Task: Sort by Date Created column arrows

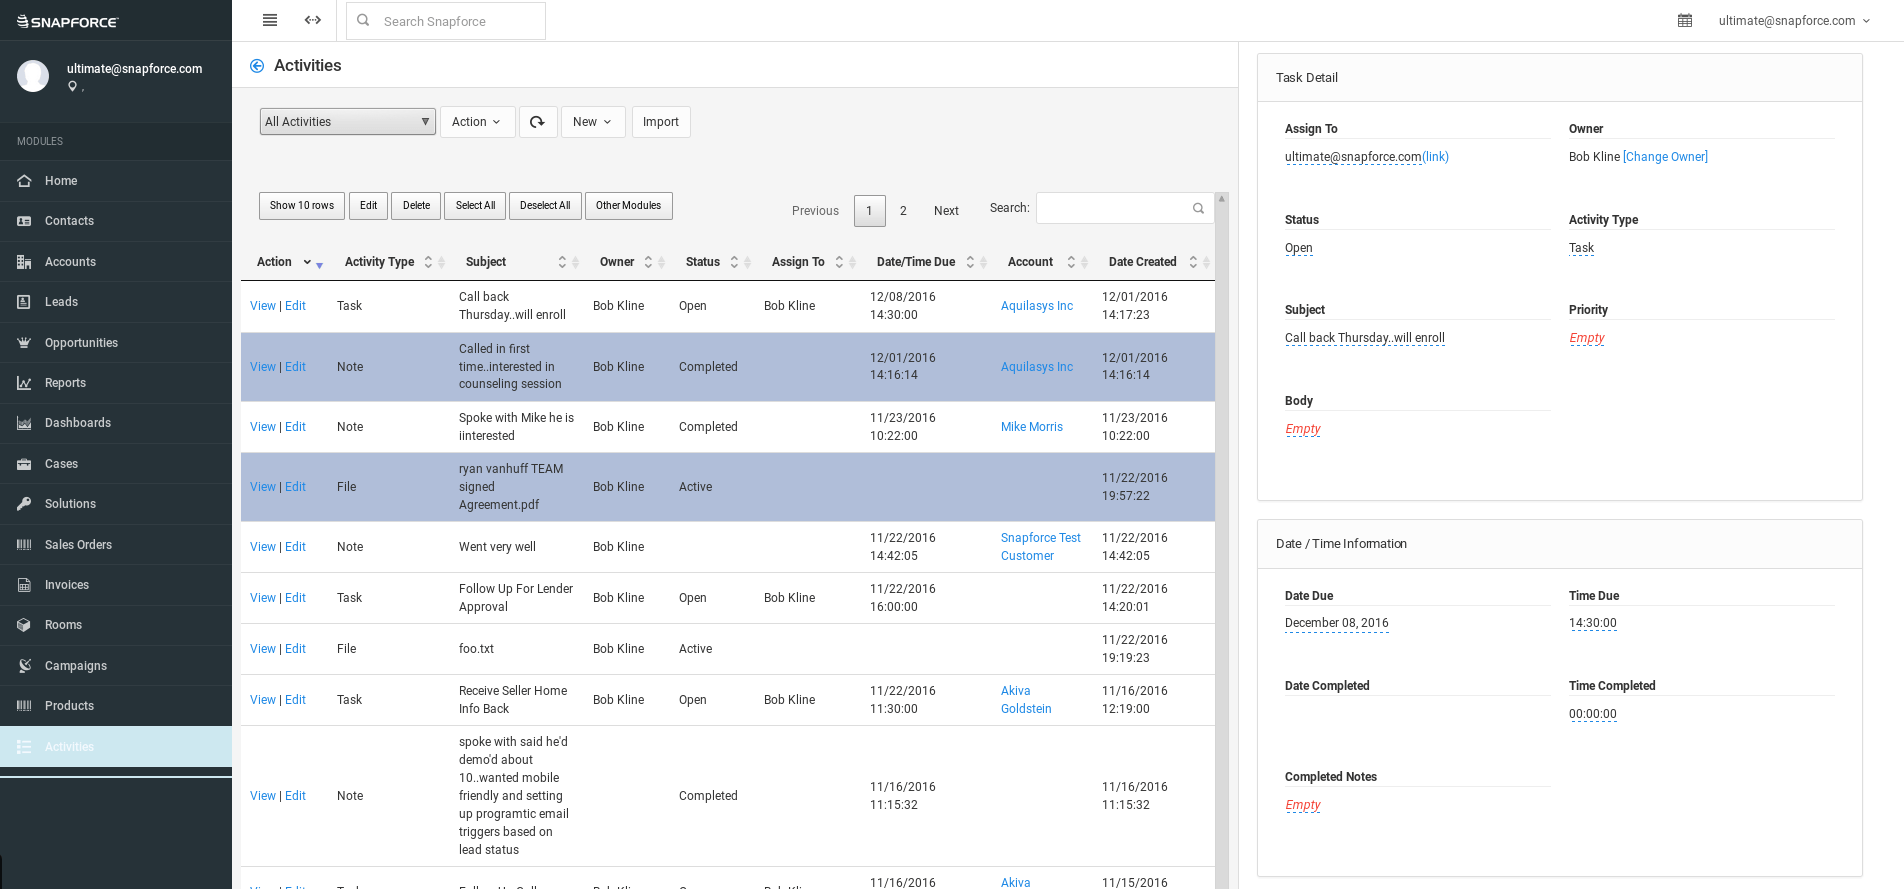Action: coord(1193,262)
